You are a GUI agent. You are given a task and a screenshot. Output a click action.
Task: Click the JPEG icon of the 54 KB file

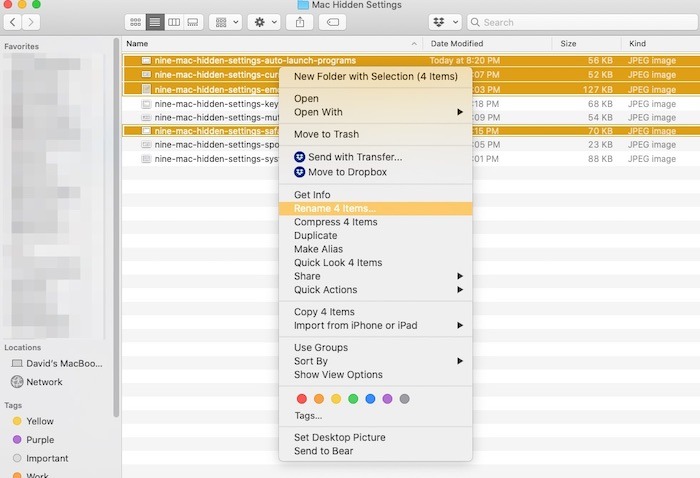(146, 118)
